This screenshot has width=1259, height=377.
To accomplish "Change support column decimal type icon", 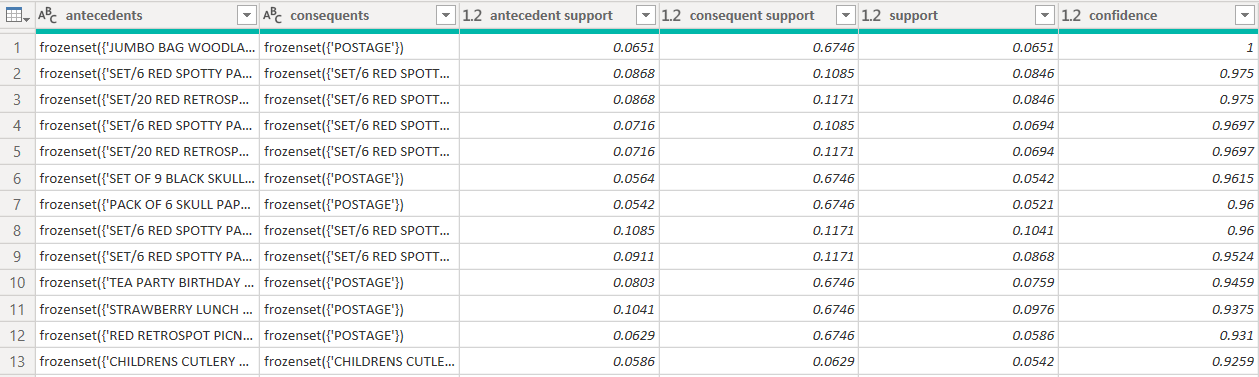I will (871, 16).
